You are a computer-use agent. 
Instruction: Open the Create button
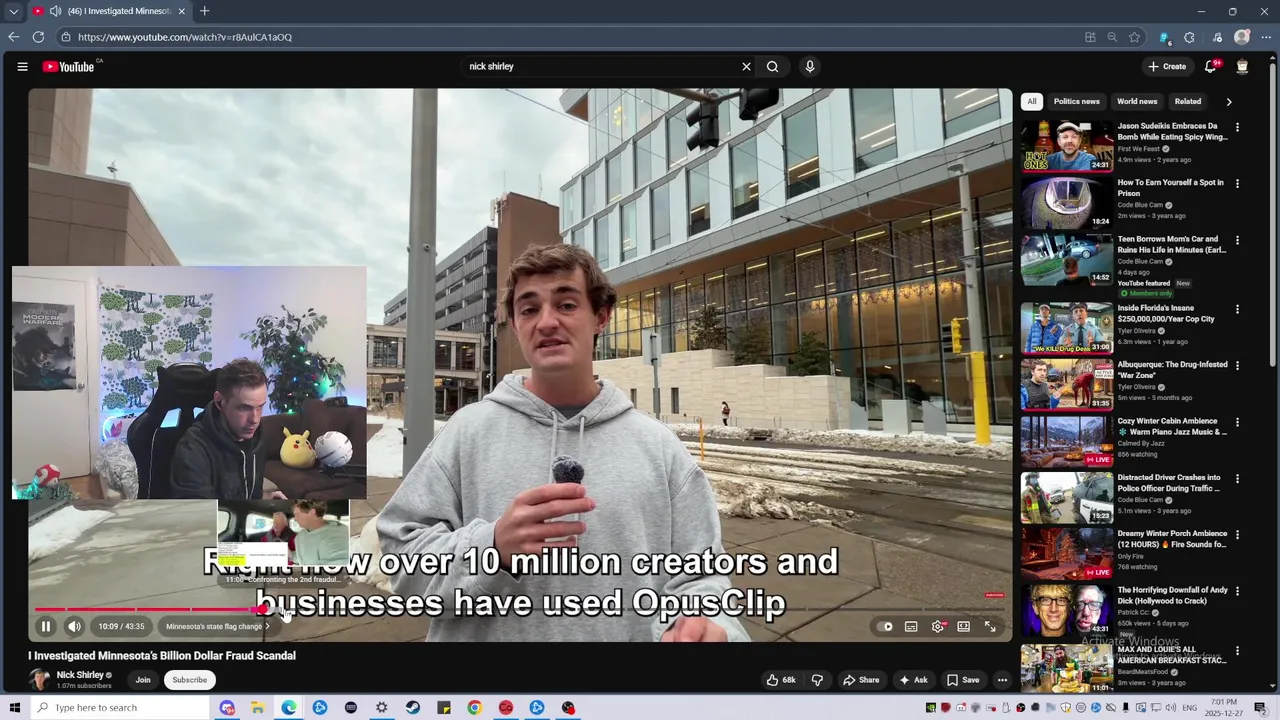[1167, 67]
